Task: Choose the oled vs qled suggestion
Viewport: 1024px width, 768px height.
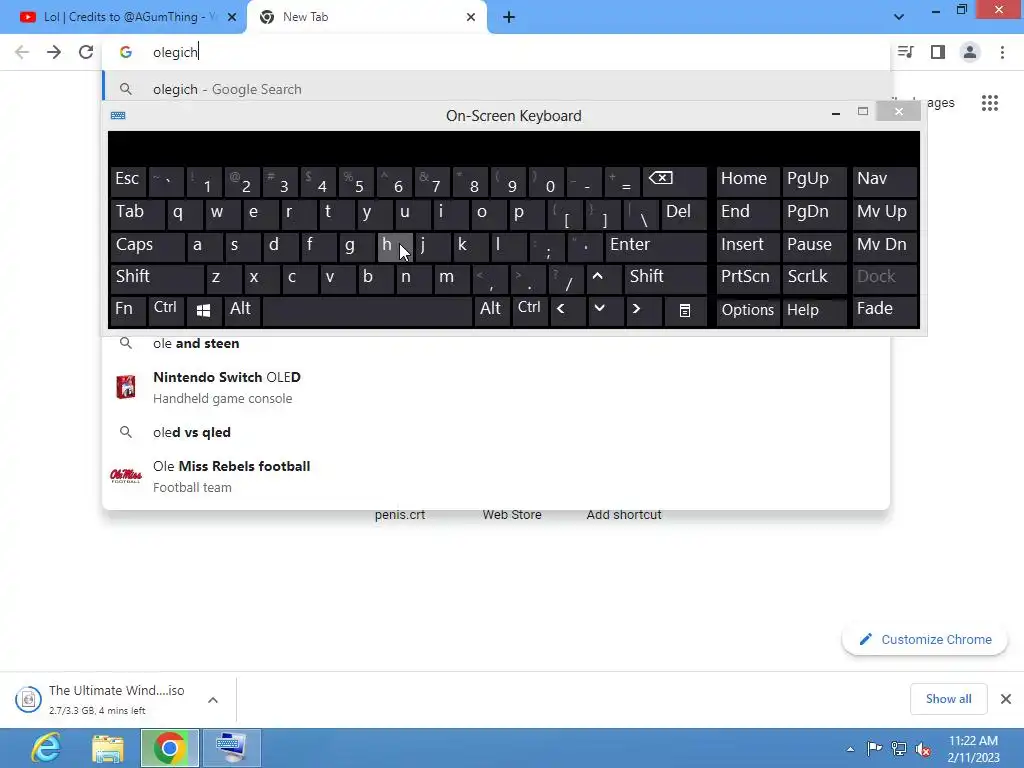Action: tap(496, 432)
